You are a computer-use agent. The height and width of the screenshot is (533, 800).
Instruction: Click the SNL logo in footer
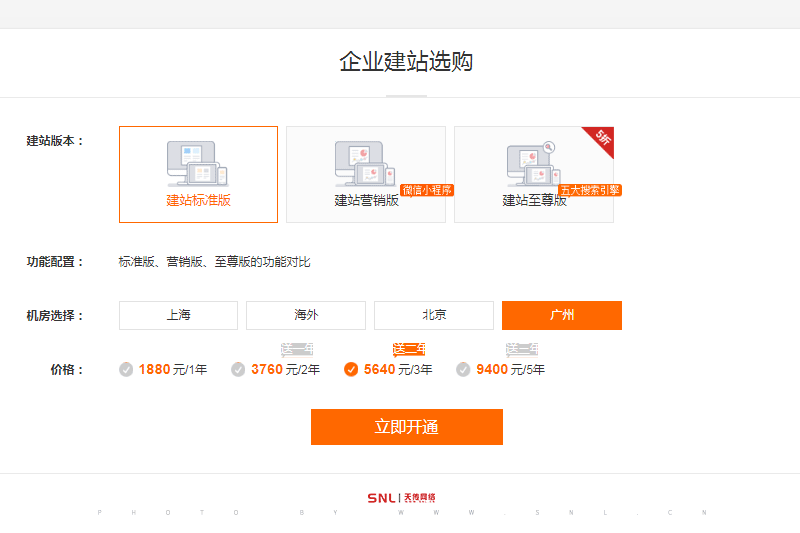tap(401, 497)
